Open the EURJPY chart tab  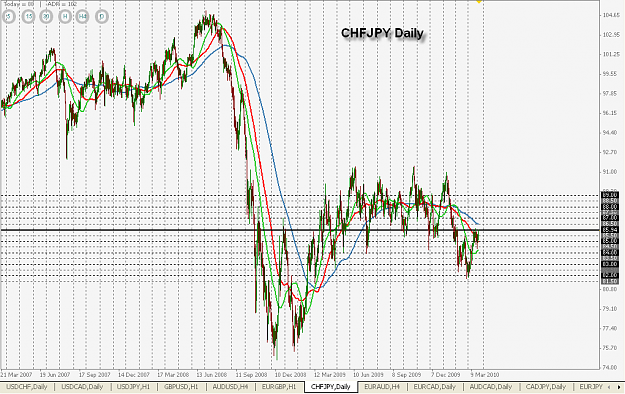591,386
